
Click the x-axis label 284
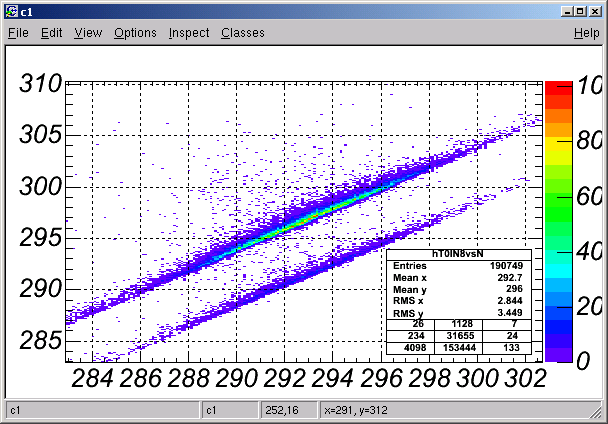coord(93,378)
